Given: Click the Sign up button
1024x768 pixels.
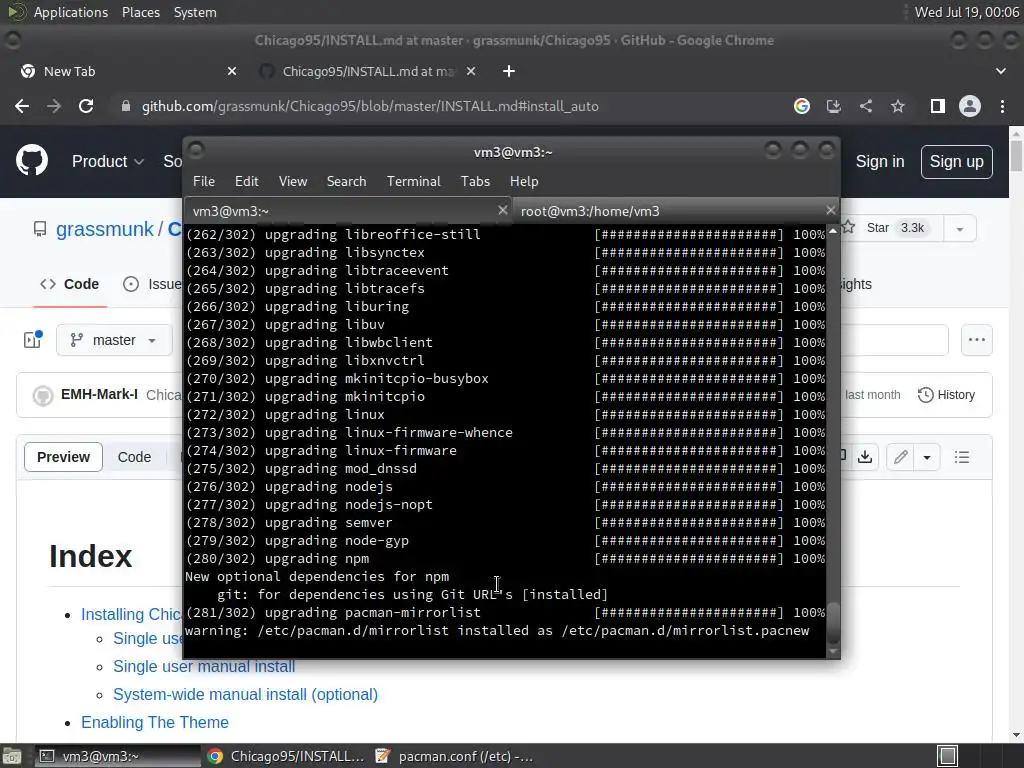Looking at the screenshot, I should (x=956, y=161).
